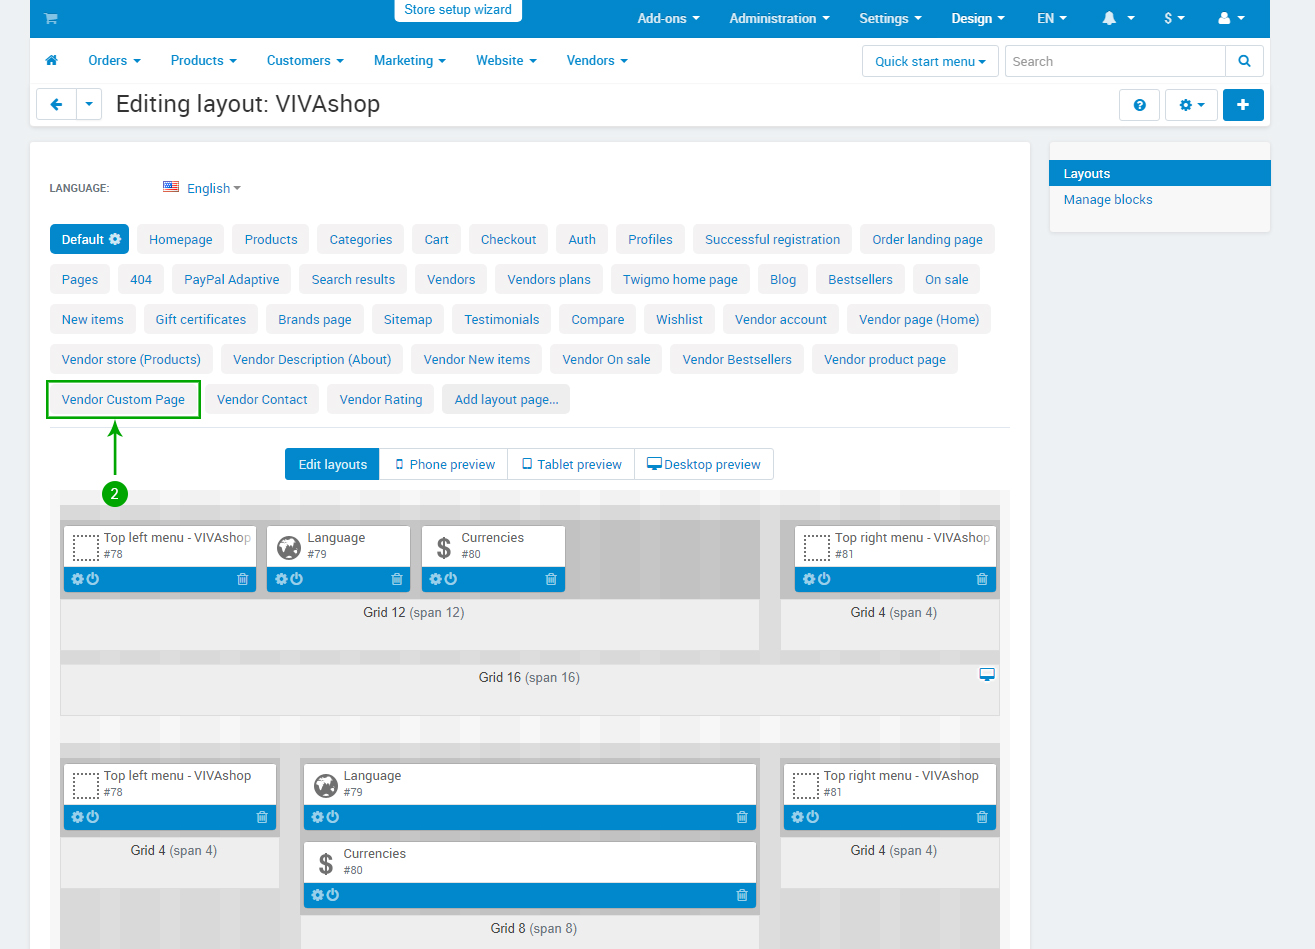Click the Add layout page button
The image size is (1315, 949).
(506, 400)
